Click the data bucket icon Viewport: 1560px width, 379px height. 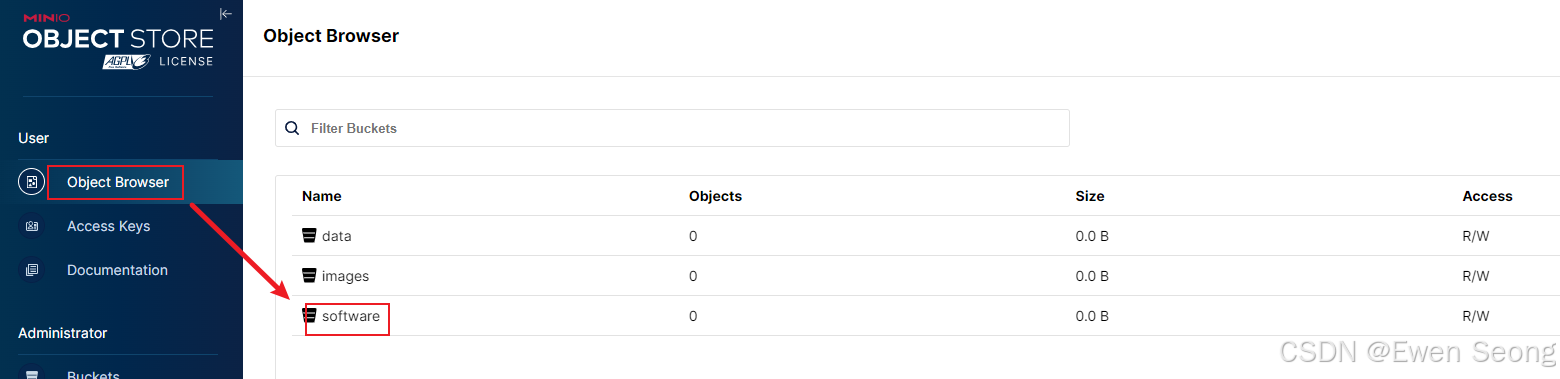point(309,236)
